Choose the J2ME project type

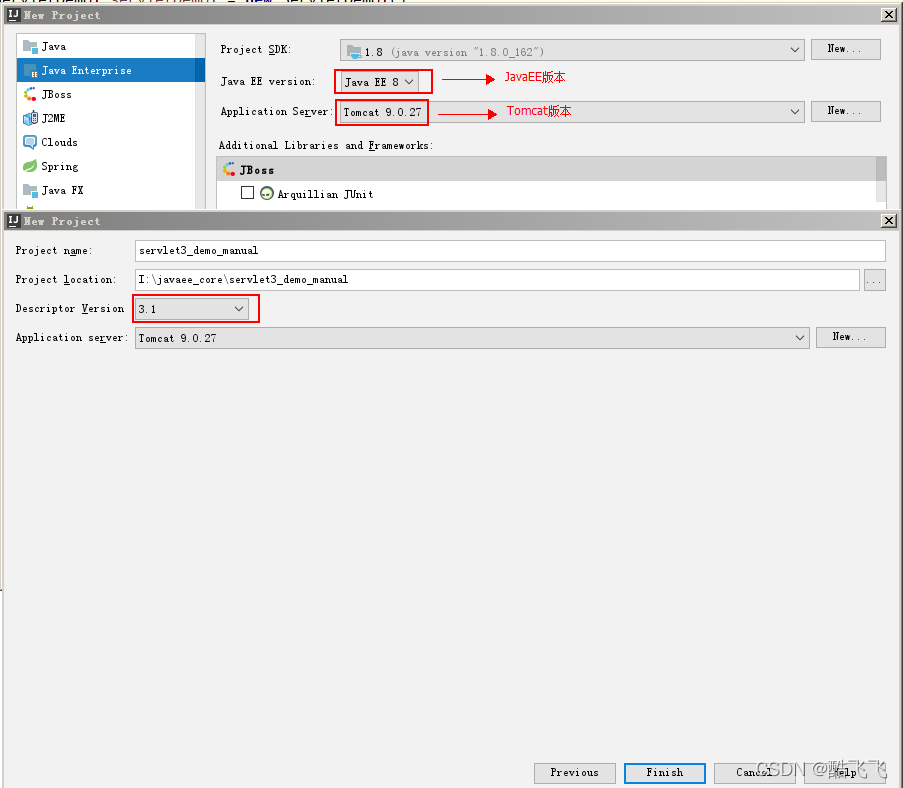[x=107, y=118]
